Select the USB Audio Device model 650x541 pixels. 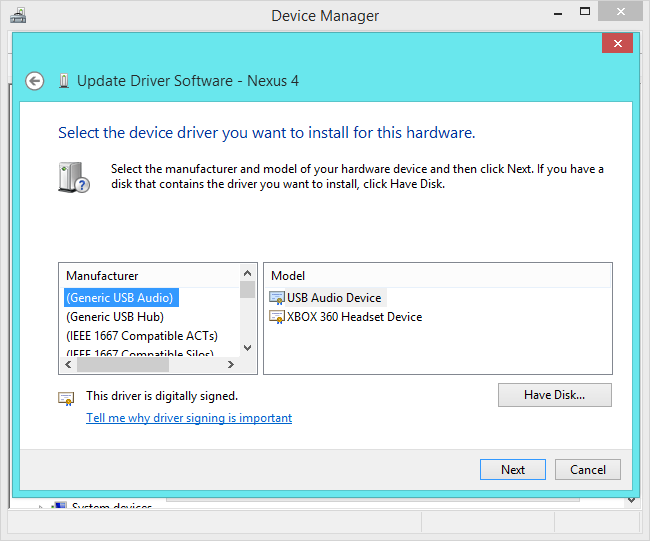[x=334, y=297]
